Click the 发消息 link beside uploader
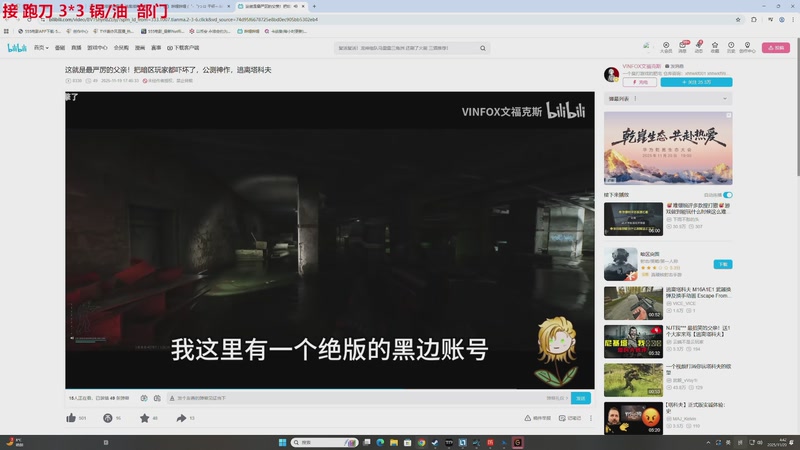This screenshot has width=800, height=450. tap(674, 66)
